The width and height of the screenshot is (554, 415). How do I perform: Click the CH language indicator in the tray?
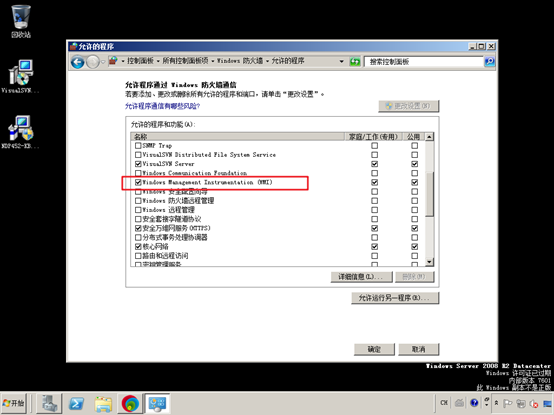pos(444,403)
